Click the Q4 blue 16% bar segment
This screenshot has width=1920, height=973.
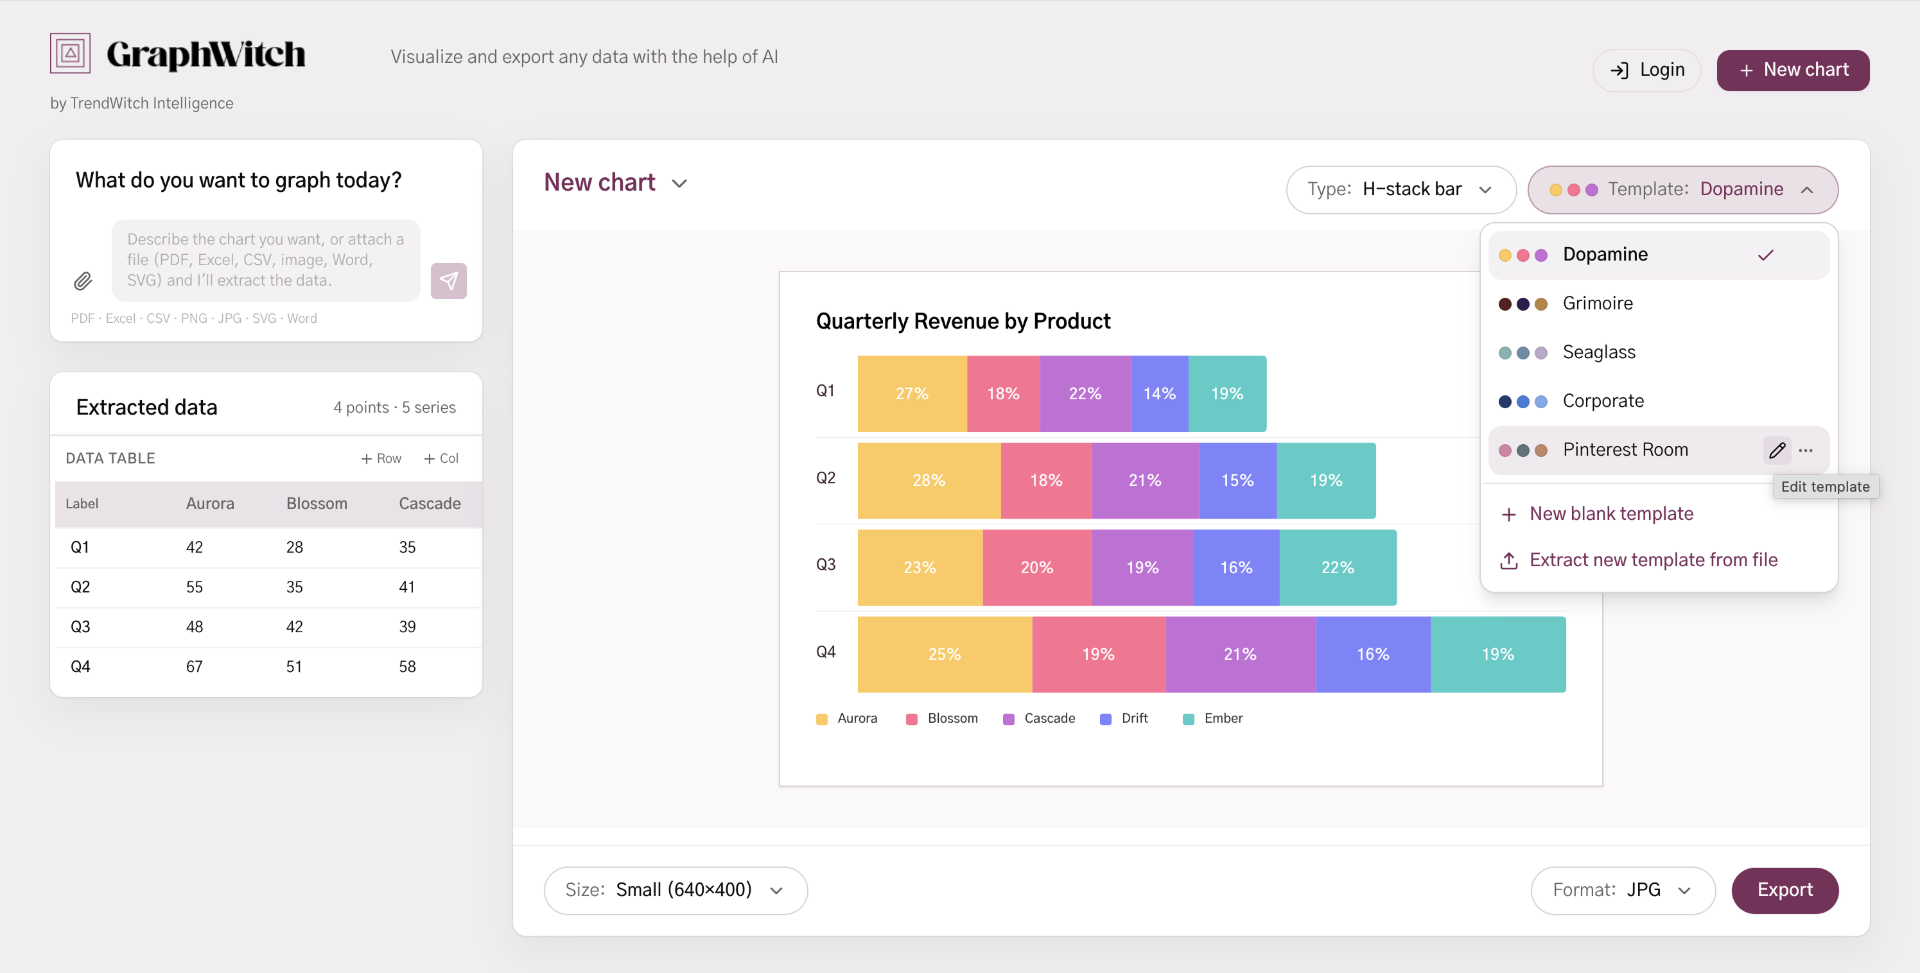pyautogui.click(x=1373, y=655)
